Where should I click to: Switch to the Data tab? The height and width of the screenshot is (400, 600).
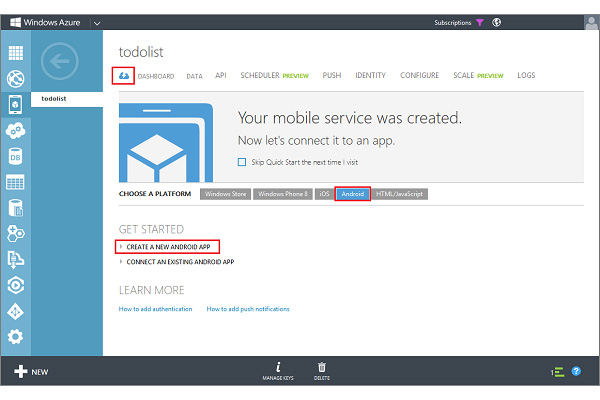click(x=194, y=76)
